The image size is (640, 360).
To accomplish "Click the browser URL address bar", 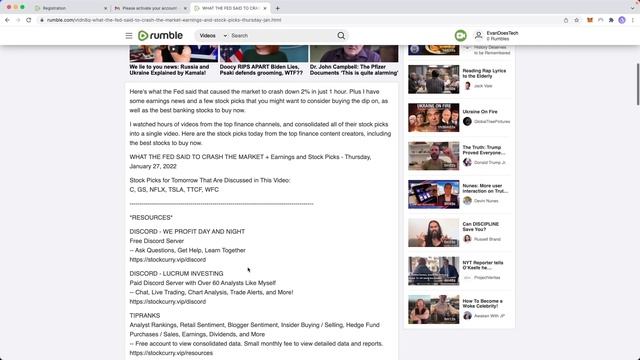I will click(300, 20).
